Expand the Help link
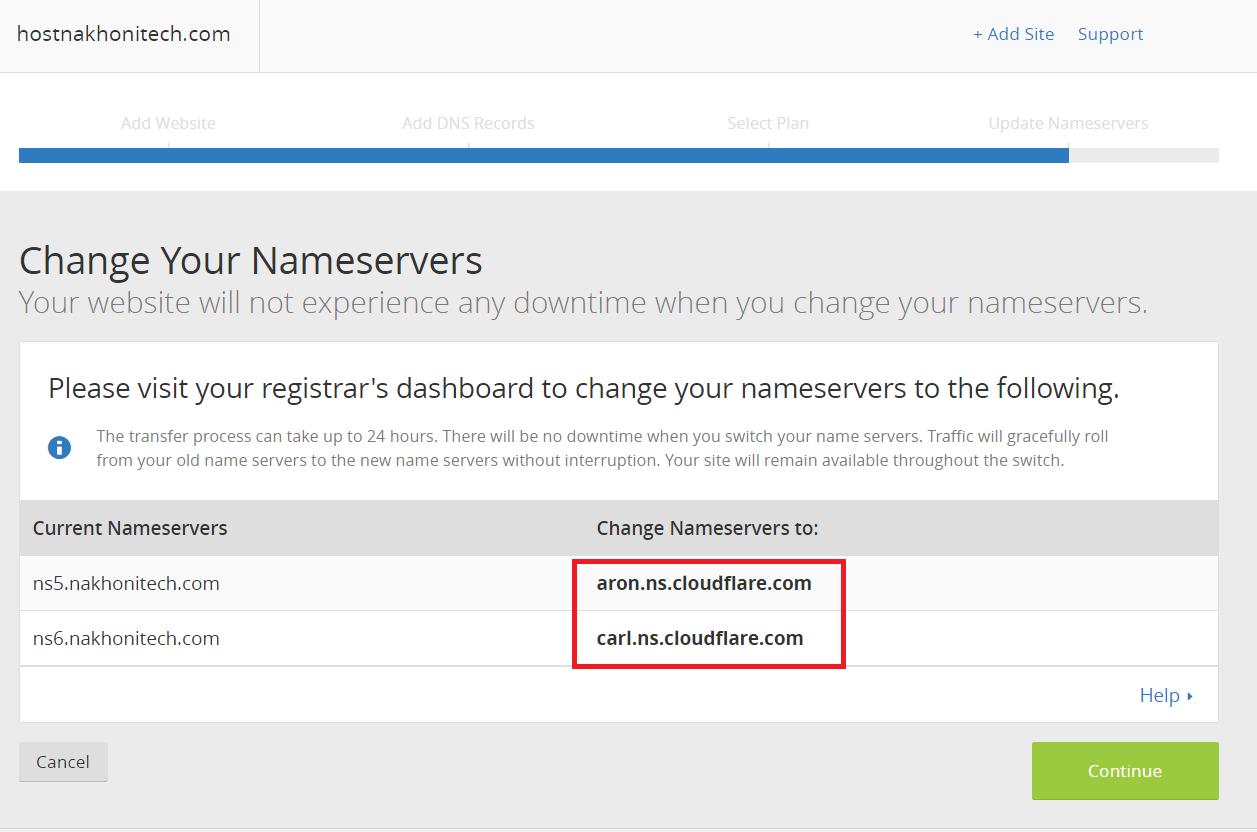The image size is (1257, 832). (1166, 695)
